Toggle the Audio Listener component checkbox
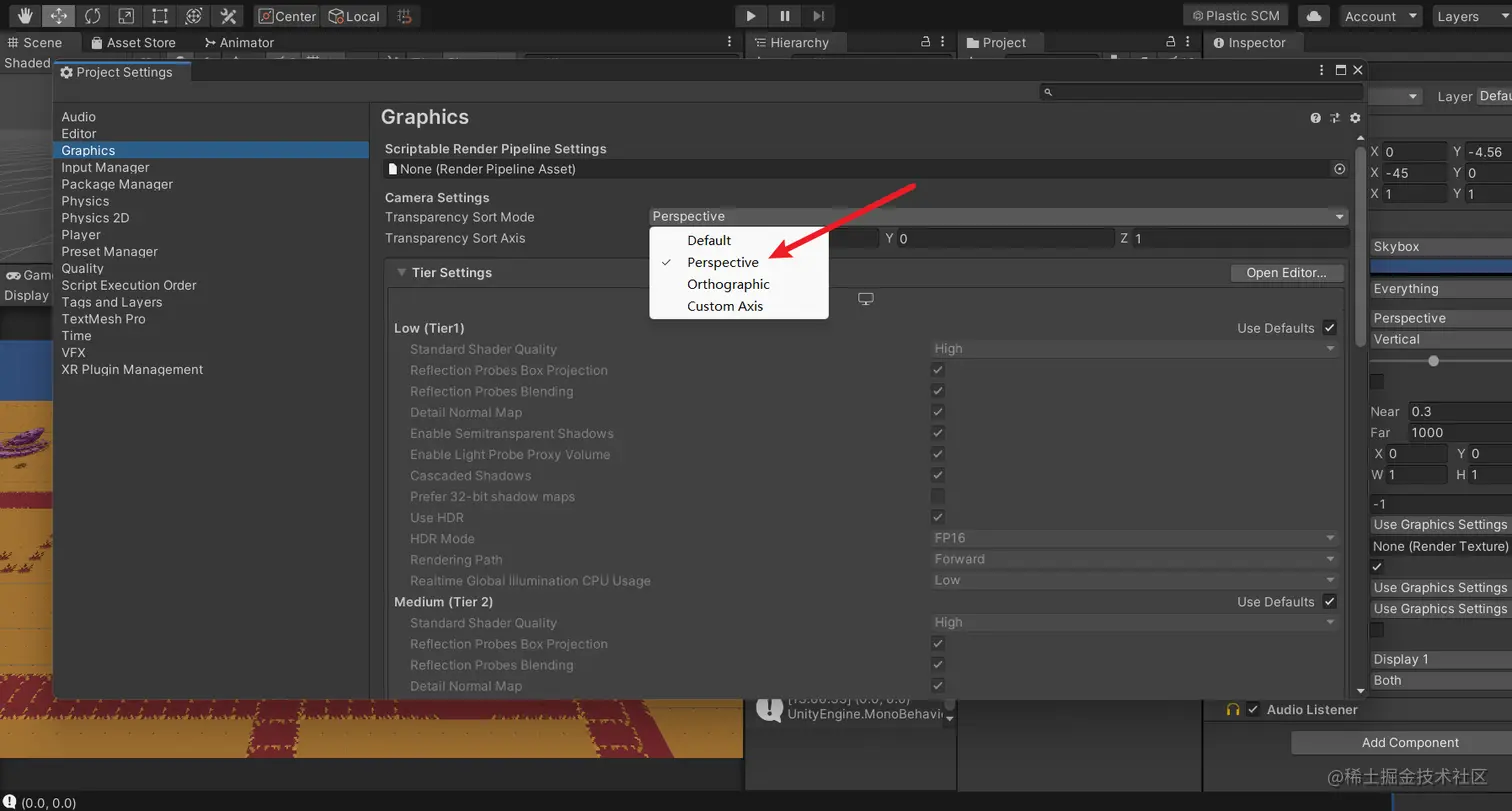The width and height of the screenshot is (1512, 811). 1253,710
